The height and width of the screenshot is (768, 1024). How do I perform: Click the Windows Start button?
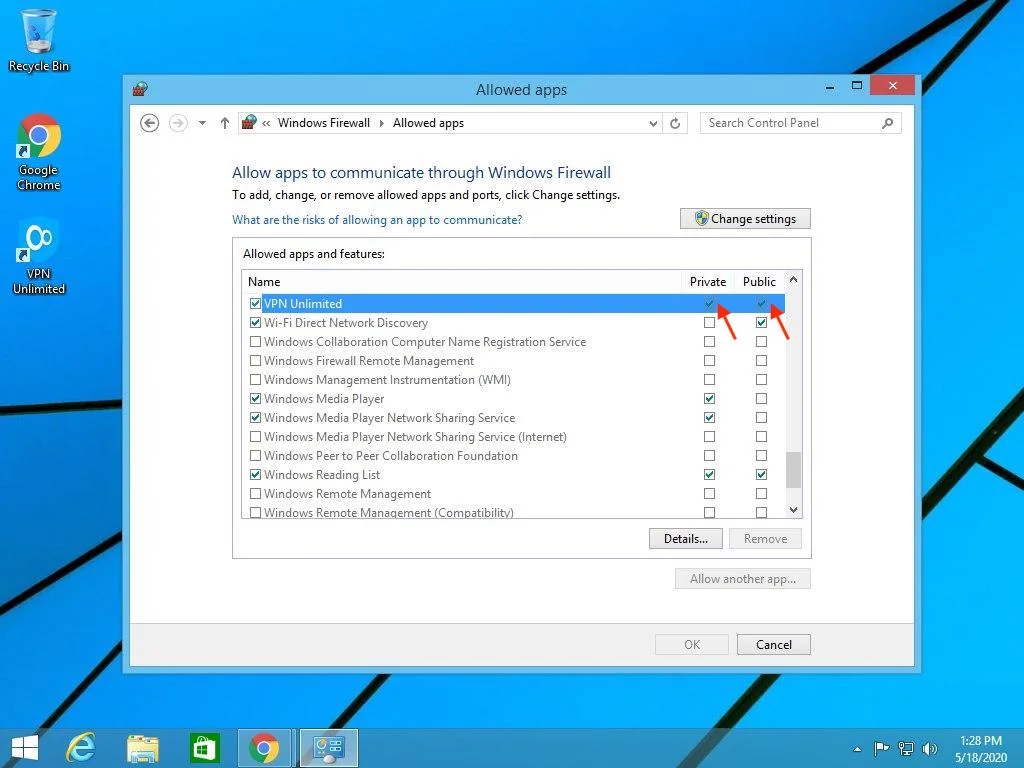coord(24,748)
